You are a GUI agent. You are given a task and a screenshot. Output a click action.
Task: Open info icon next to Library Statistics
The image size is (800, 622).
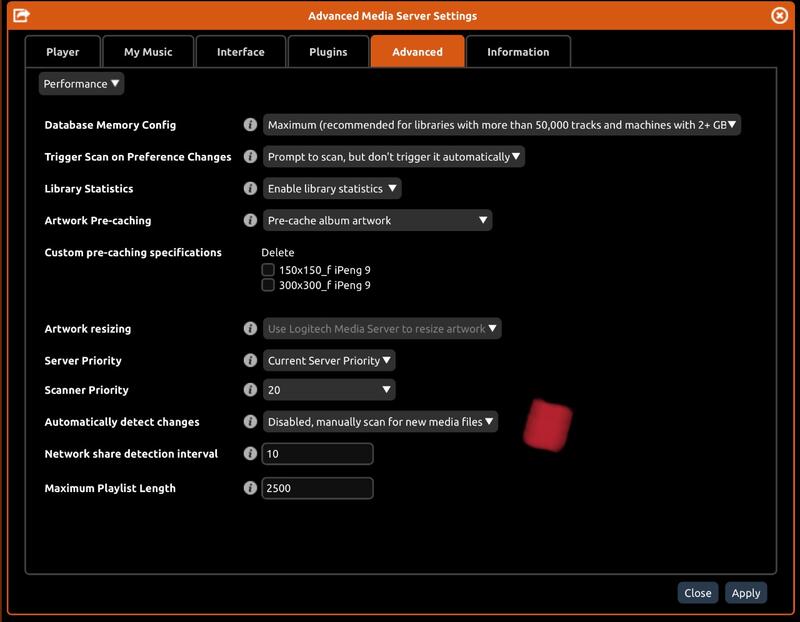(x=250, y=188)
